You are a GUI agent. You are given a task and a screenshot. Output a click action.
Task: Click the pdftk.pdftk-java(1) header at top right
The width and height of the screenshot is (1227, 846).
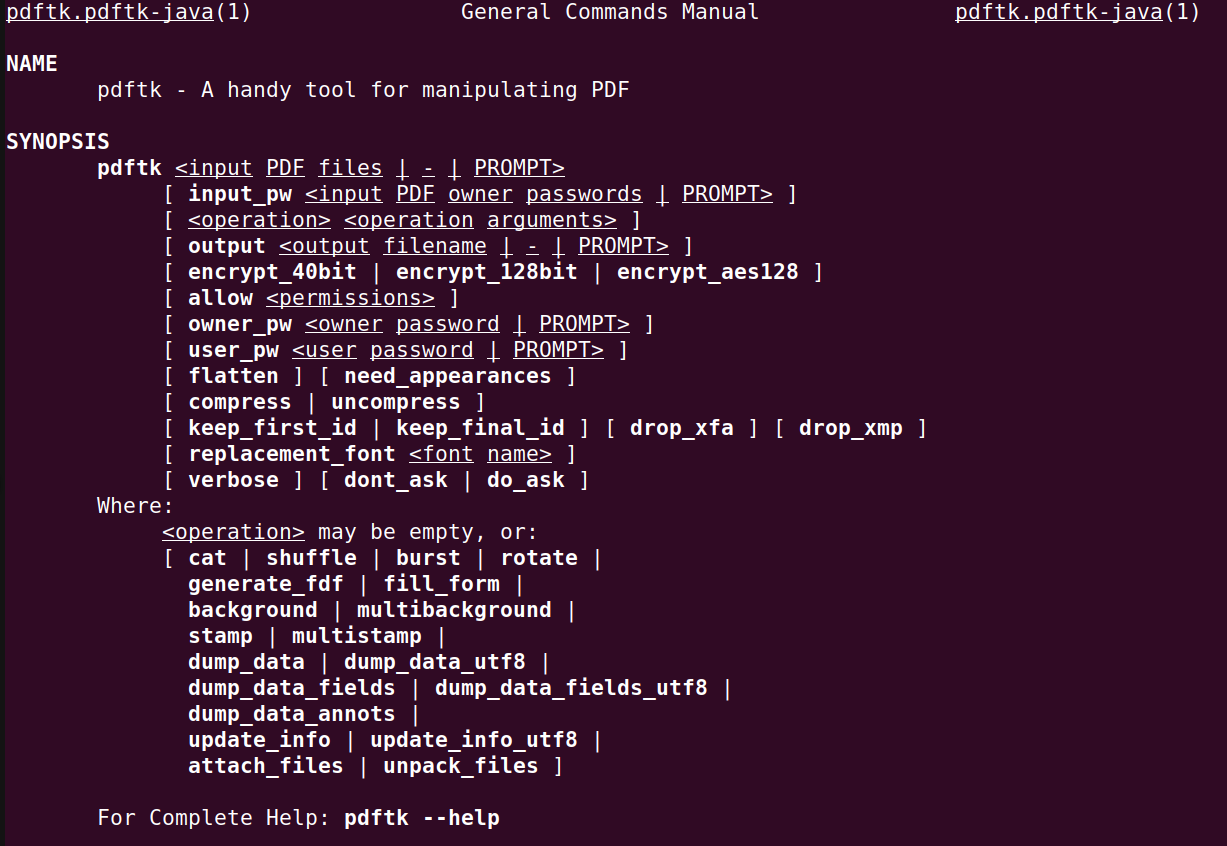[x=1078, y=13]
